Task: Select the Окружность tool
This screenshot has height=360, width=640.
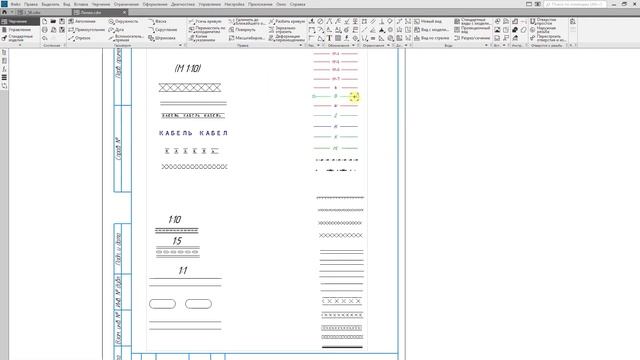Action: point(124,21)
